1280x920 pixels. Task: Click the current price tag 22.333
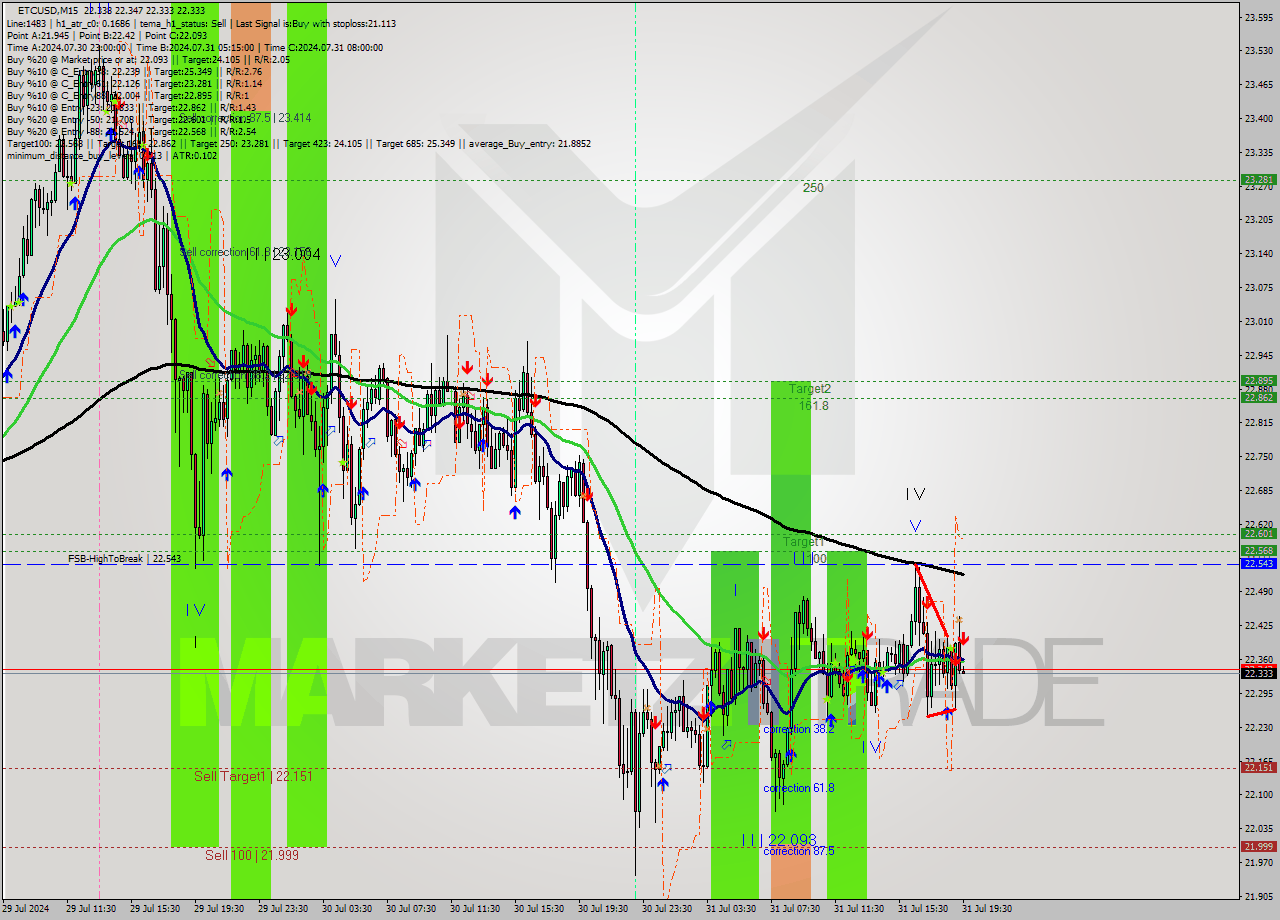[x=1258, y=673]
